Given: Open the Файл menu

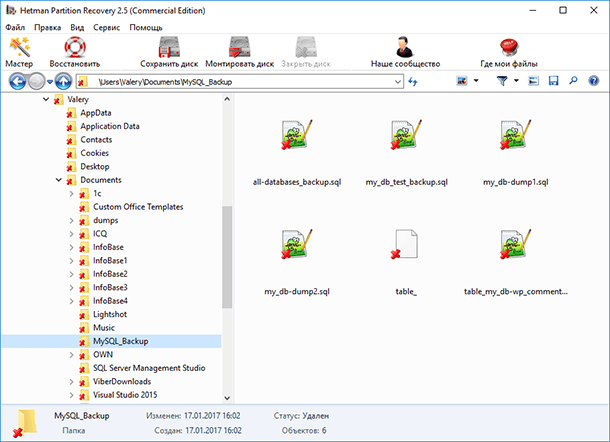Looking at the screenshot, I should pyautogui.click(x=15, y=28).
